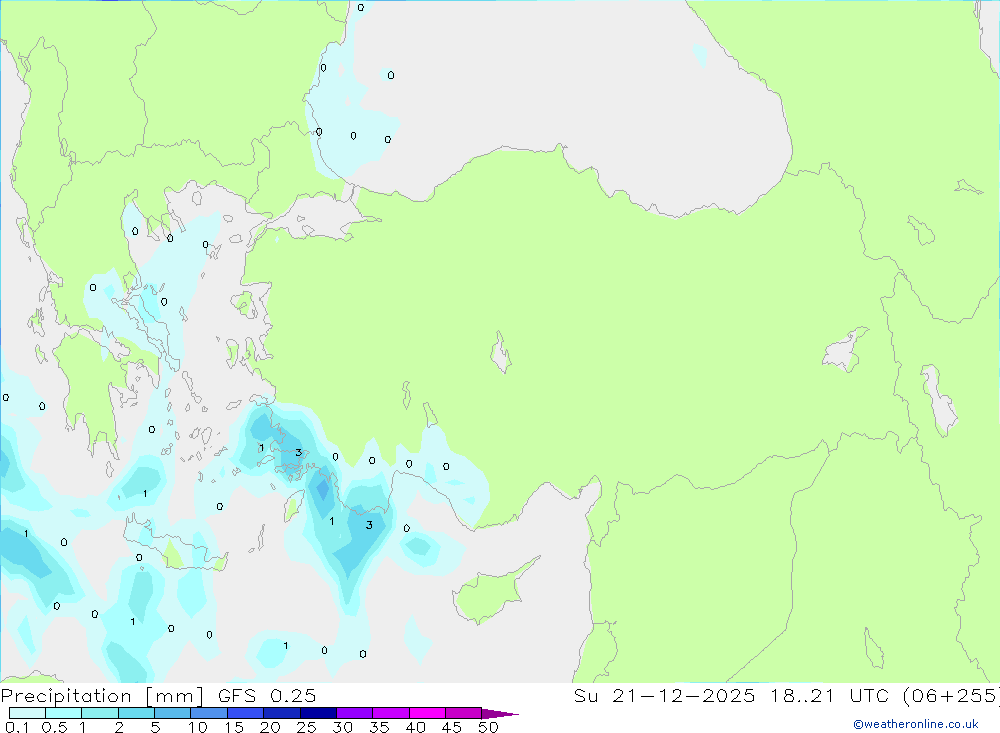Image resolution: width=1000 pixels, height=733 pixels.
Task: Pick the 10–15 mm legend color swatch
Action: [209, 713]
